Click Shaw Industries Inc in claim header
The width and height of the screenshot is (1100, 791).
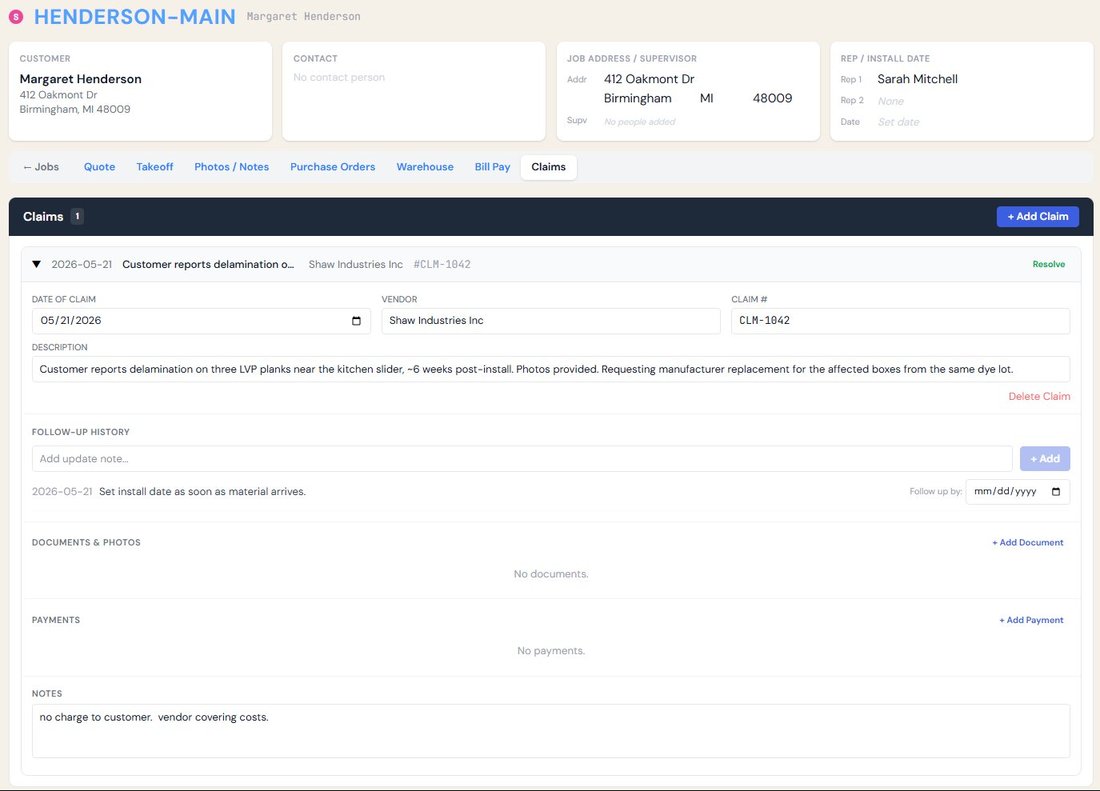pyautogui.click(x=356, y=264)
